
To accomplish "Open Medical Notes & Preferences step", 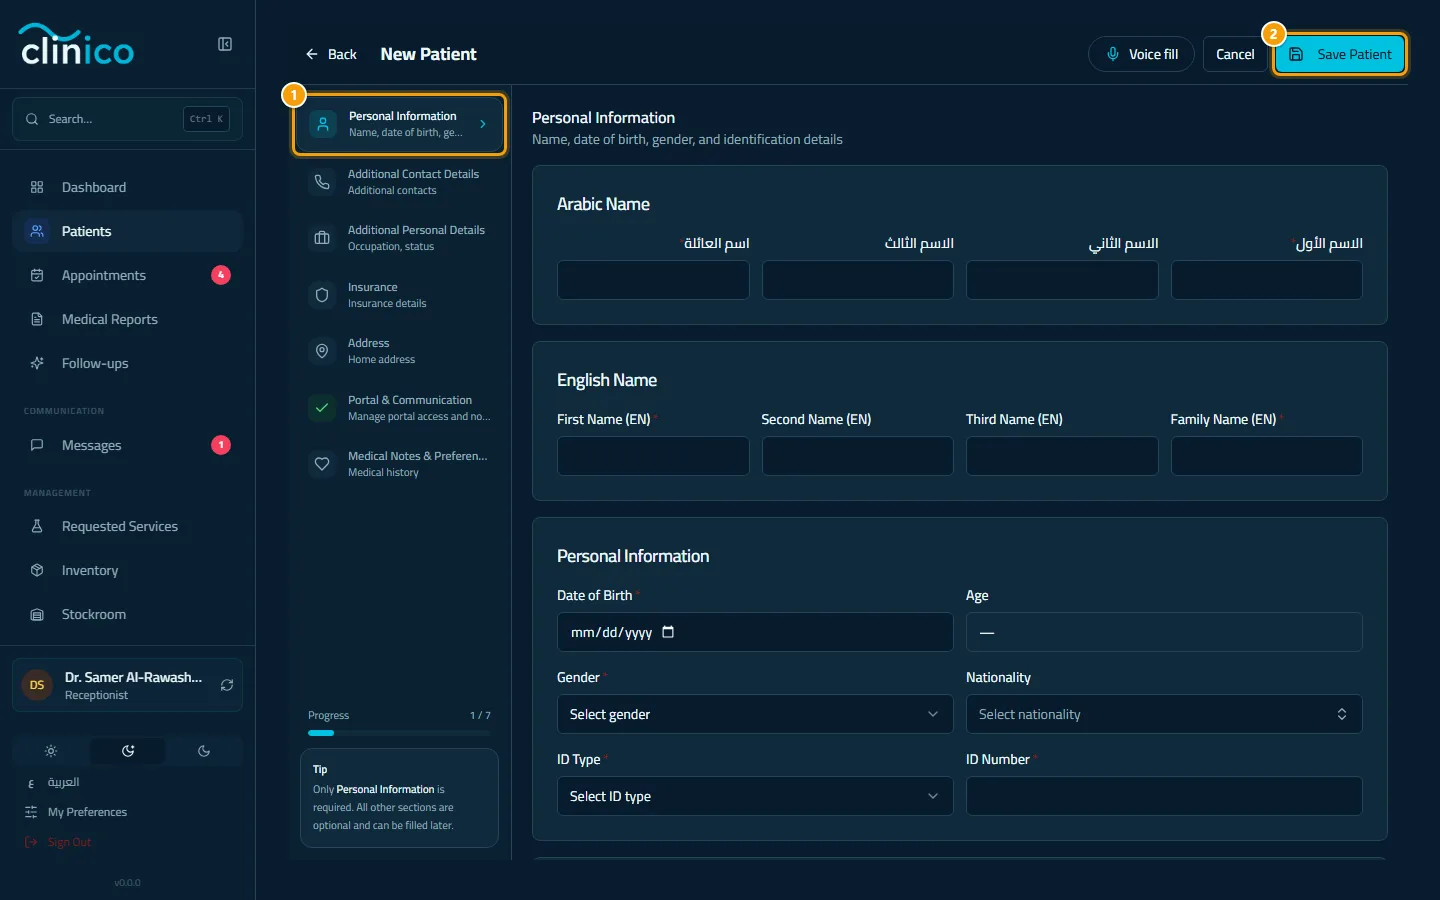I will coord(399,464).
